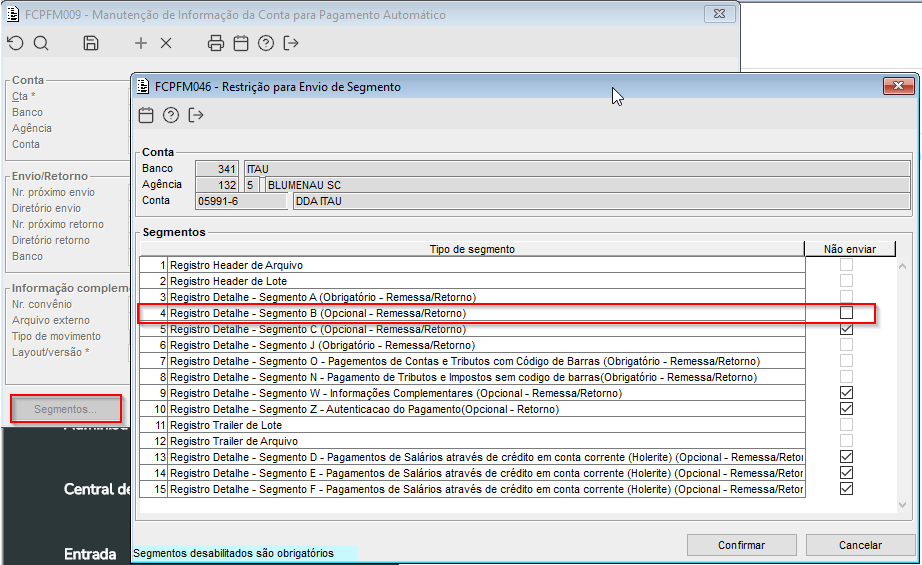Select row 'Registro Header de Lote'

(x=472, y=281)
